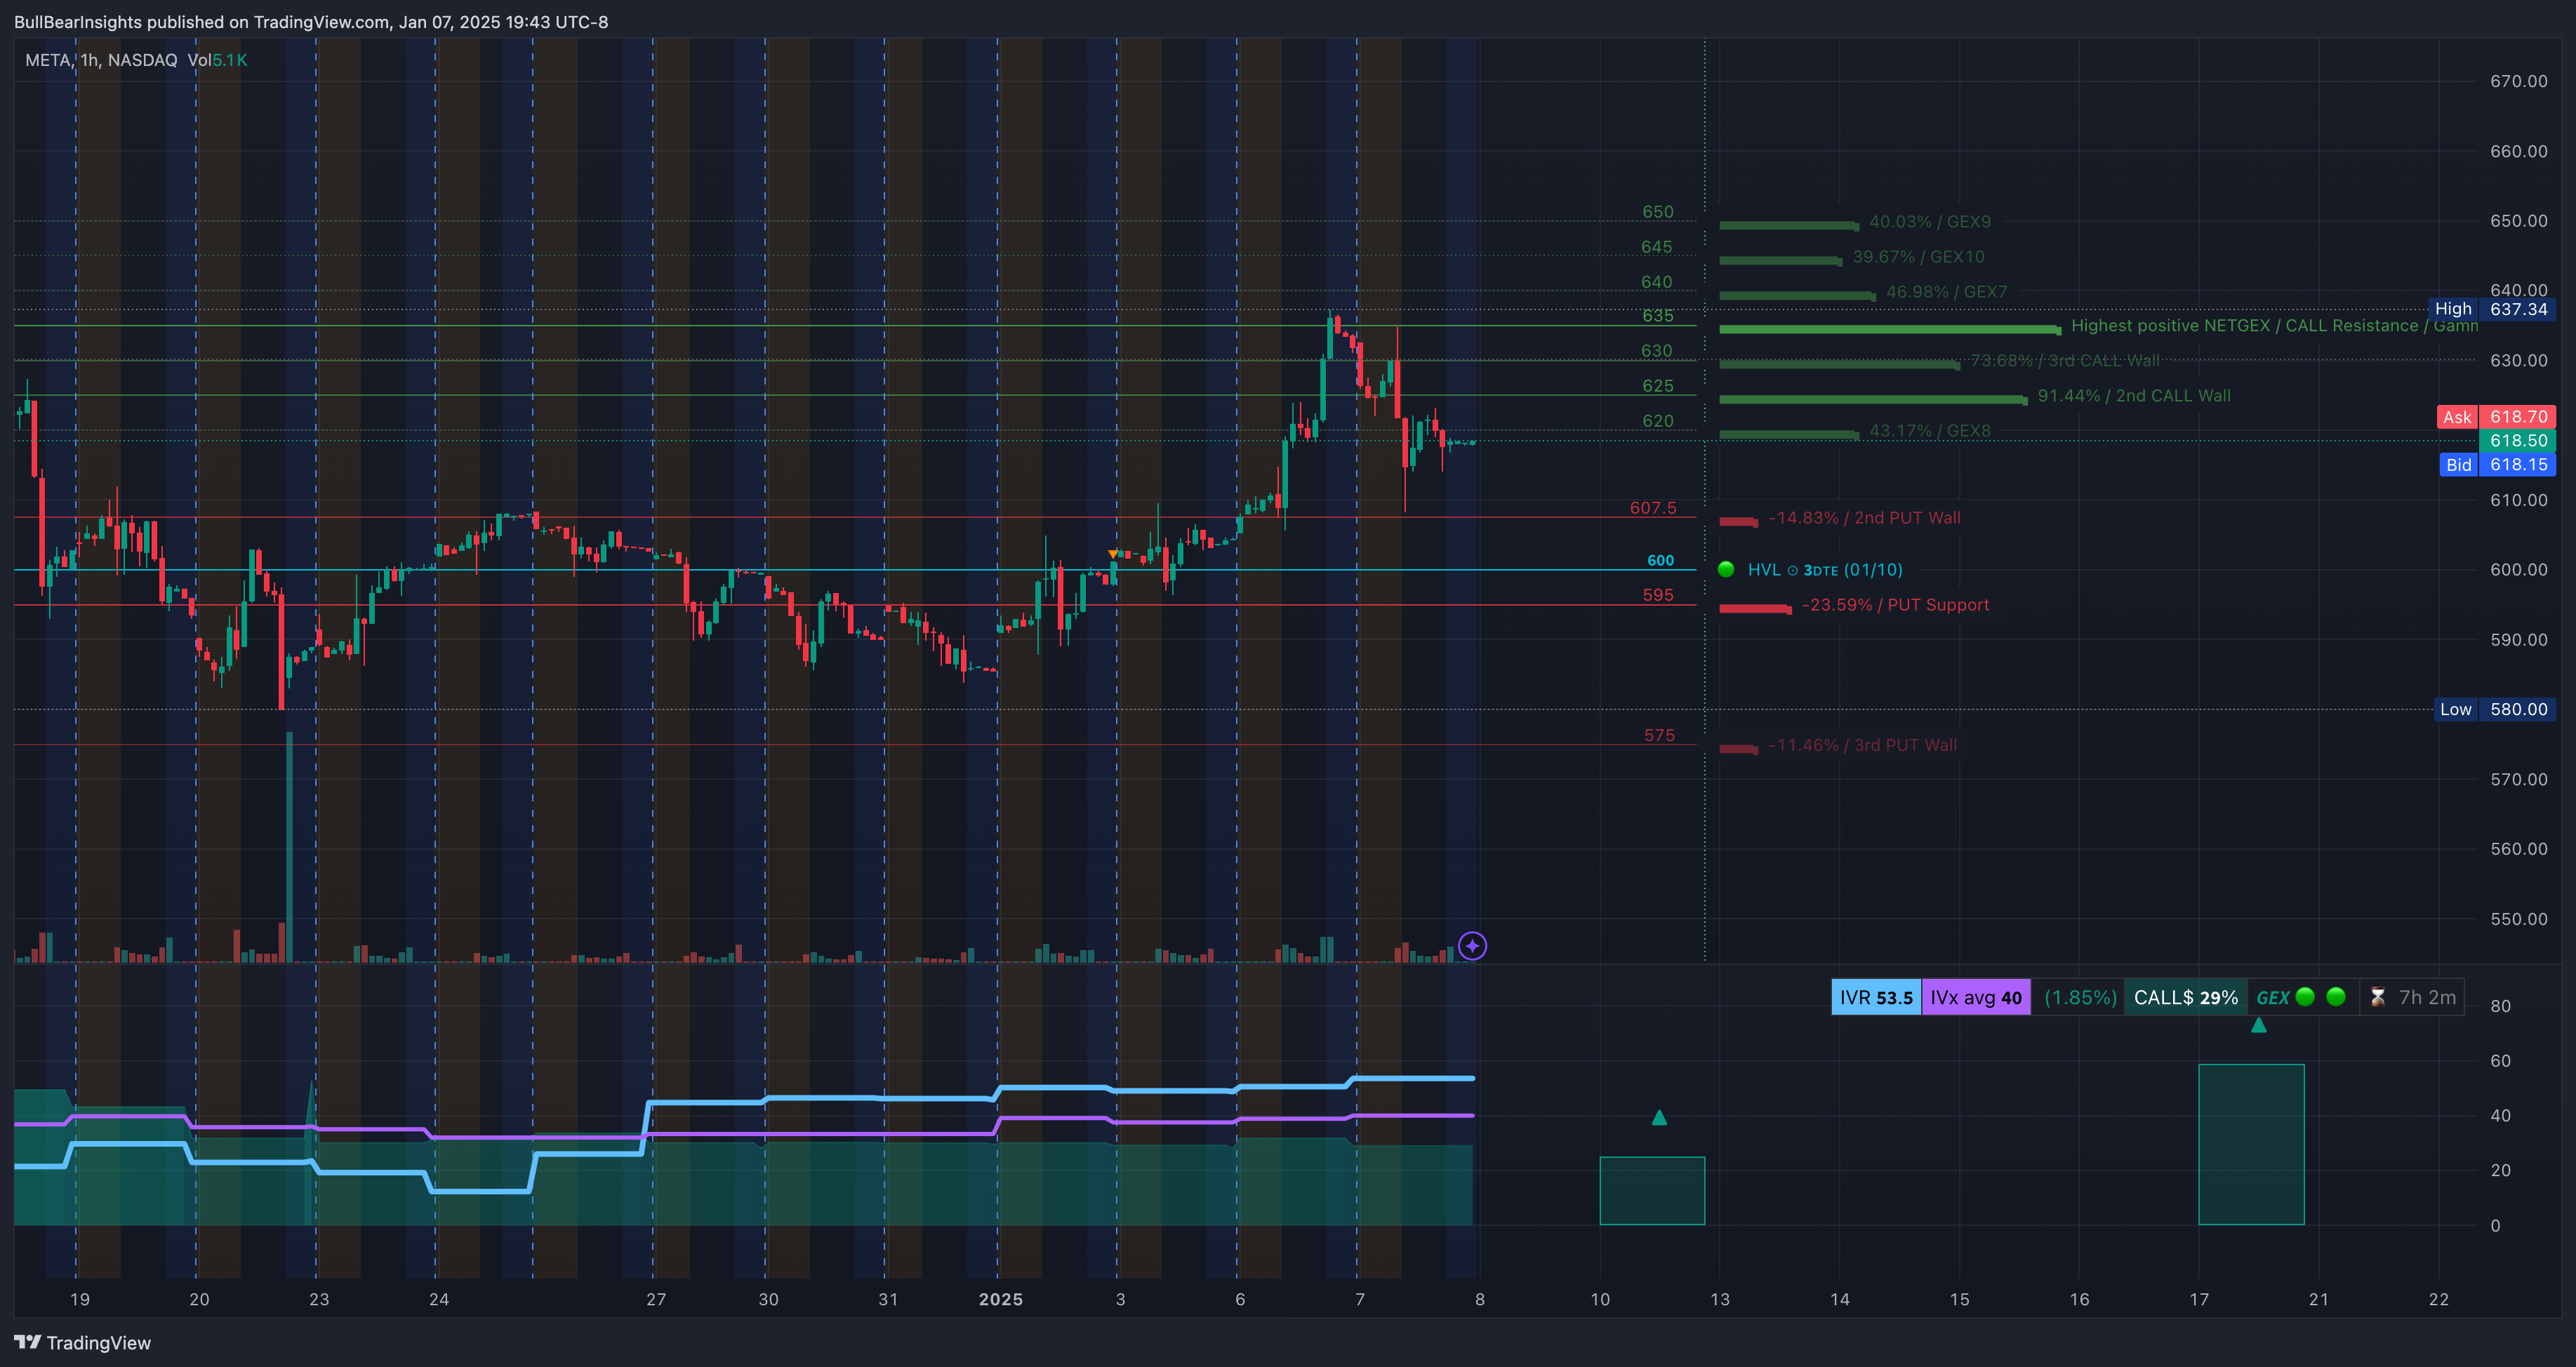Click the tall volume spike bar
Screen dimensions: 2576x1367
point(290,847)
